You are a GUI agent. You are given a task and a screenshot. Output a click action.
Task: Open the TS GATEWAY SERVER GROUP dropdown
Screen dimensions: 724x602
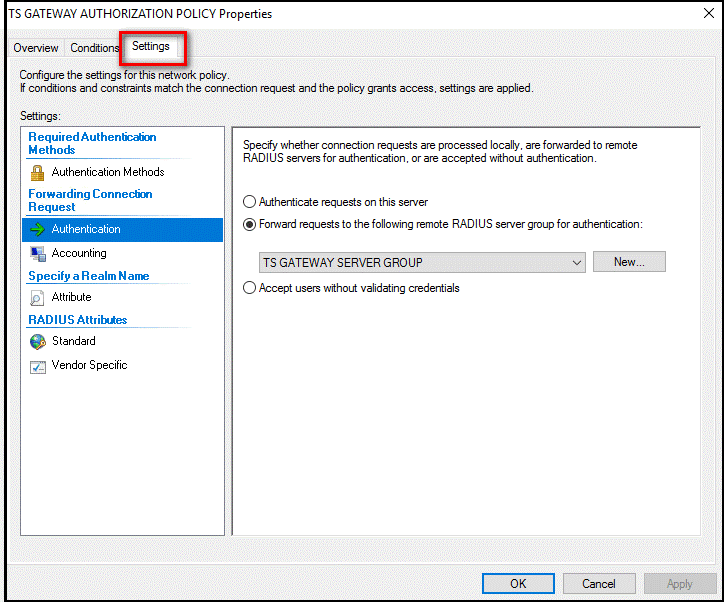tap(422, 262)
